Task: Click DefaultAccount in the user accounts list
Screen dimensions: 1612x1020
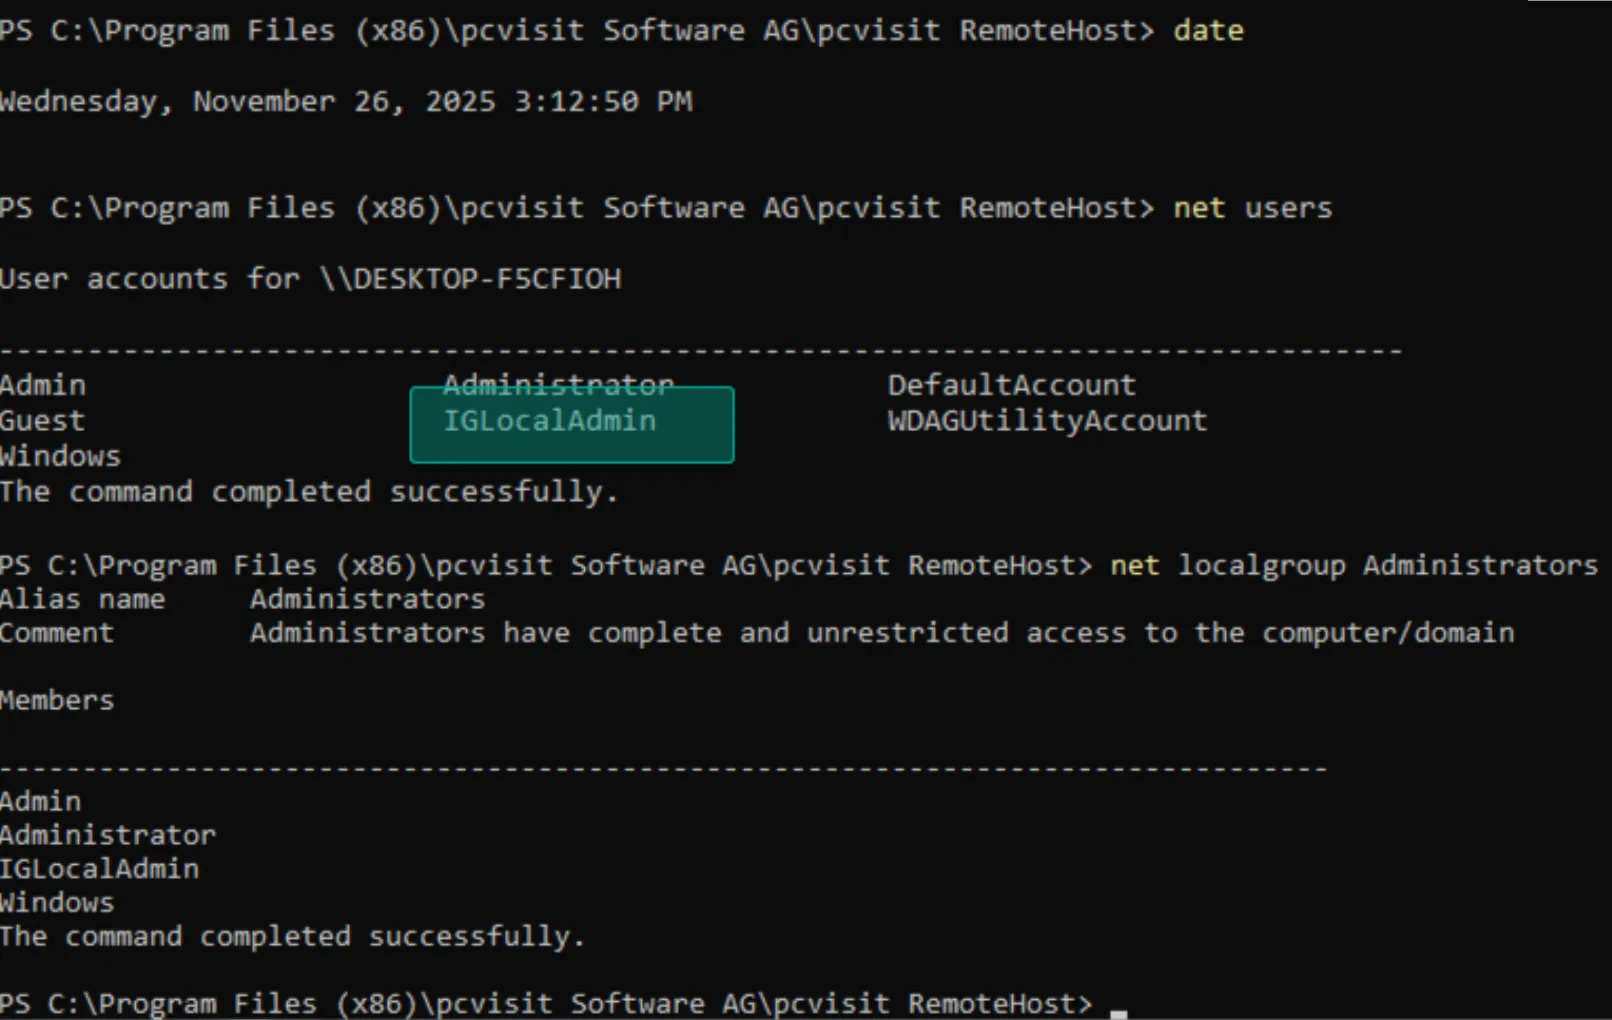Action: [1011, 385]
